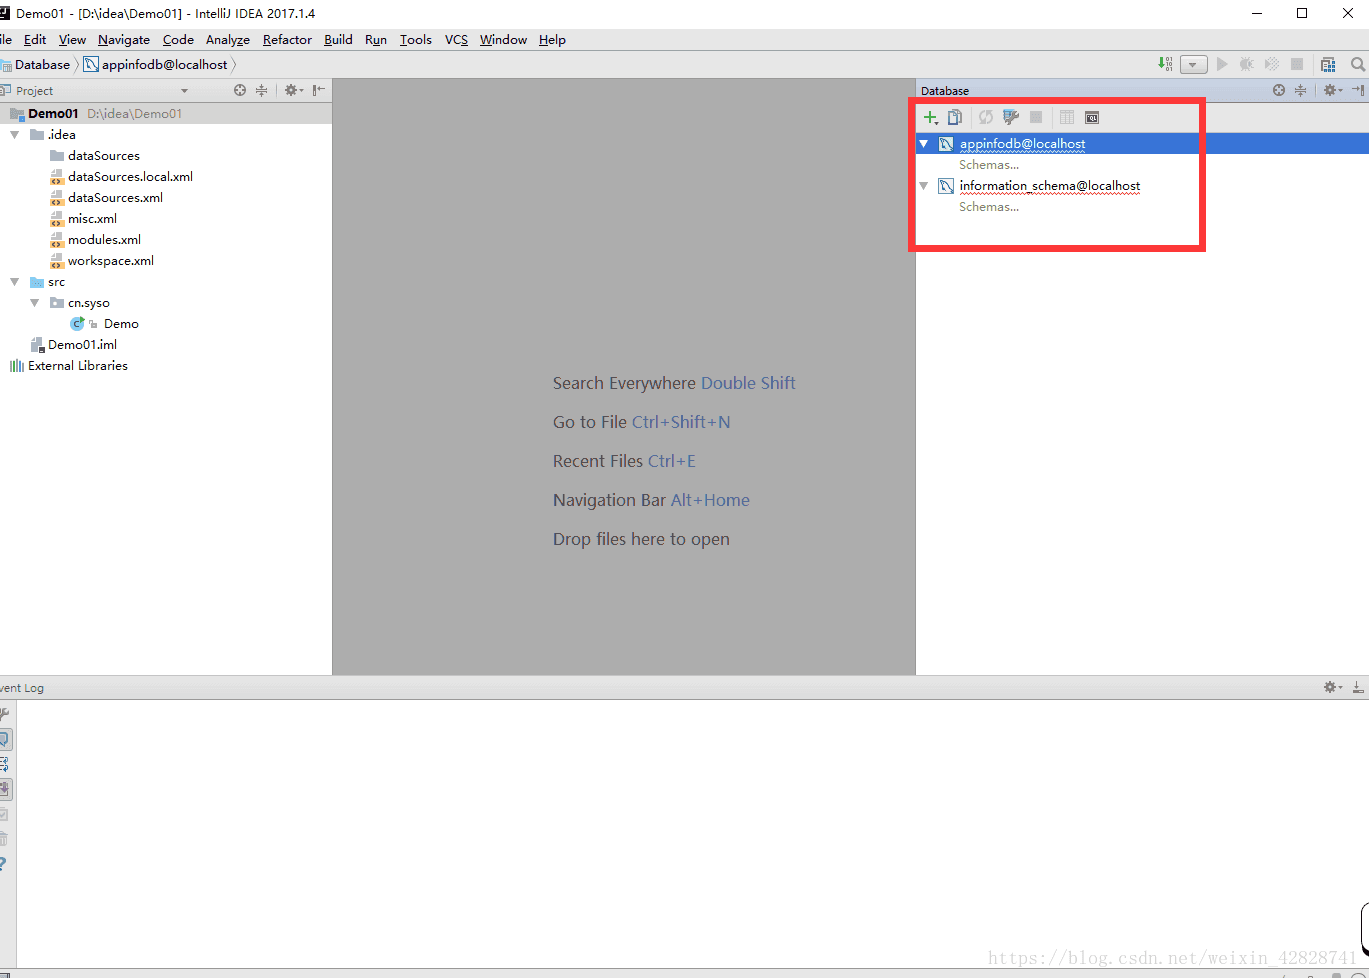Collapse the appinfodb@localhost data source

(924, 144)
